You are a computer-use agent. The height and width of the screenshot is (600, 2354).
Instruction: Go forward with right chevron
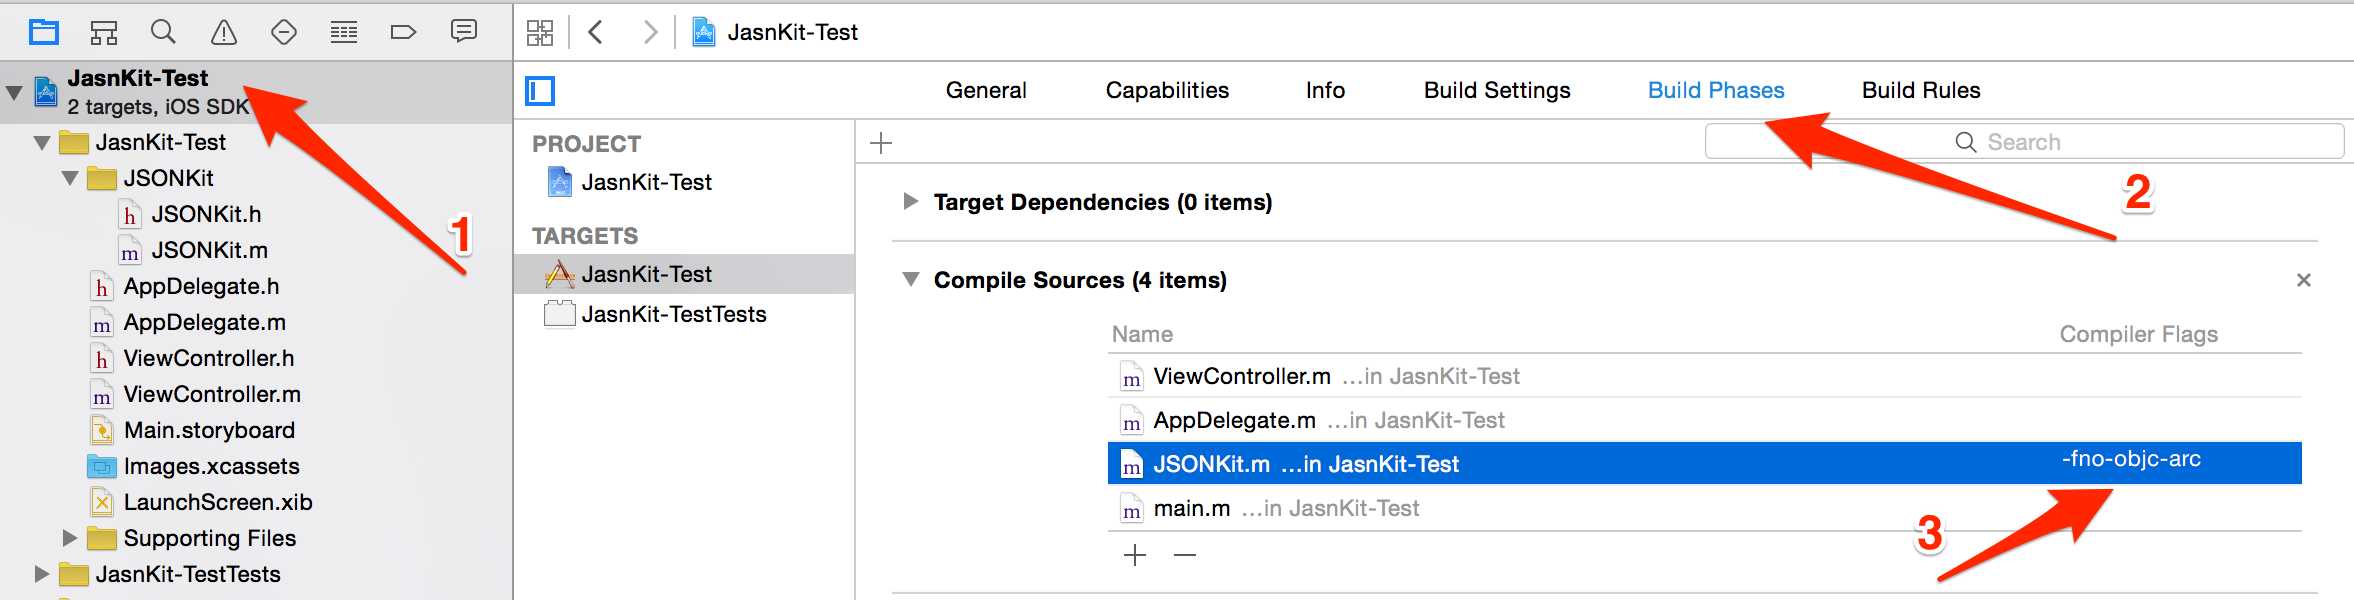click(651, 32)
